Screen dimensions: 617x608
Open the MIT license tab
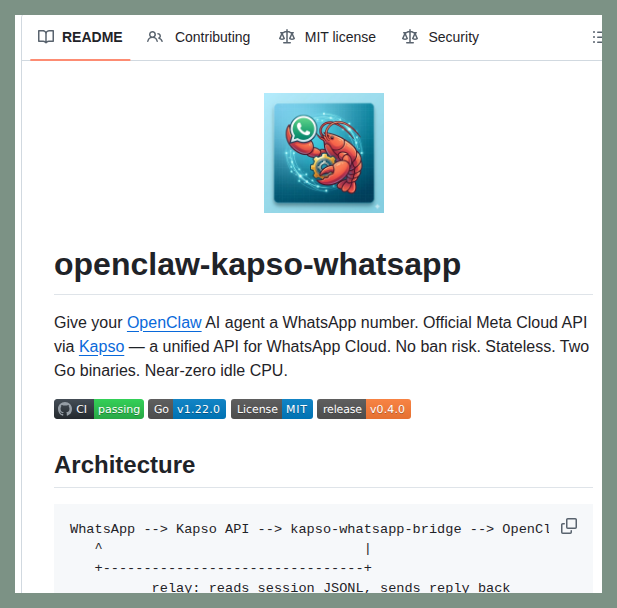click(x=327, y=37)
